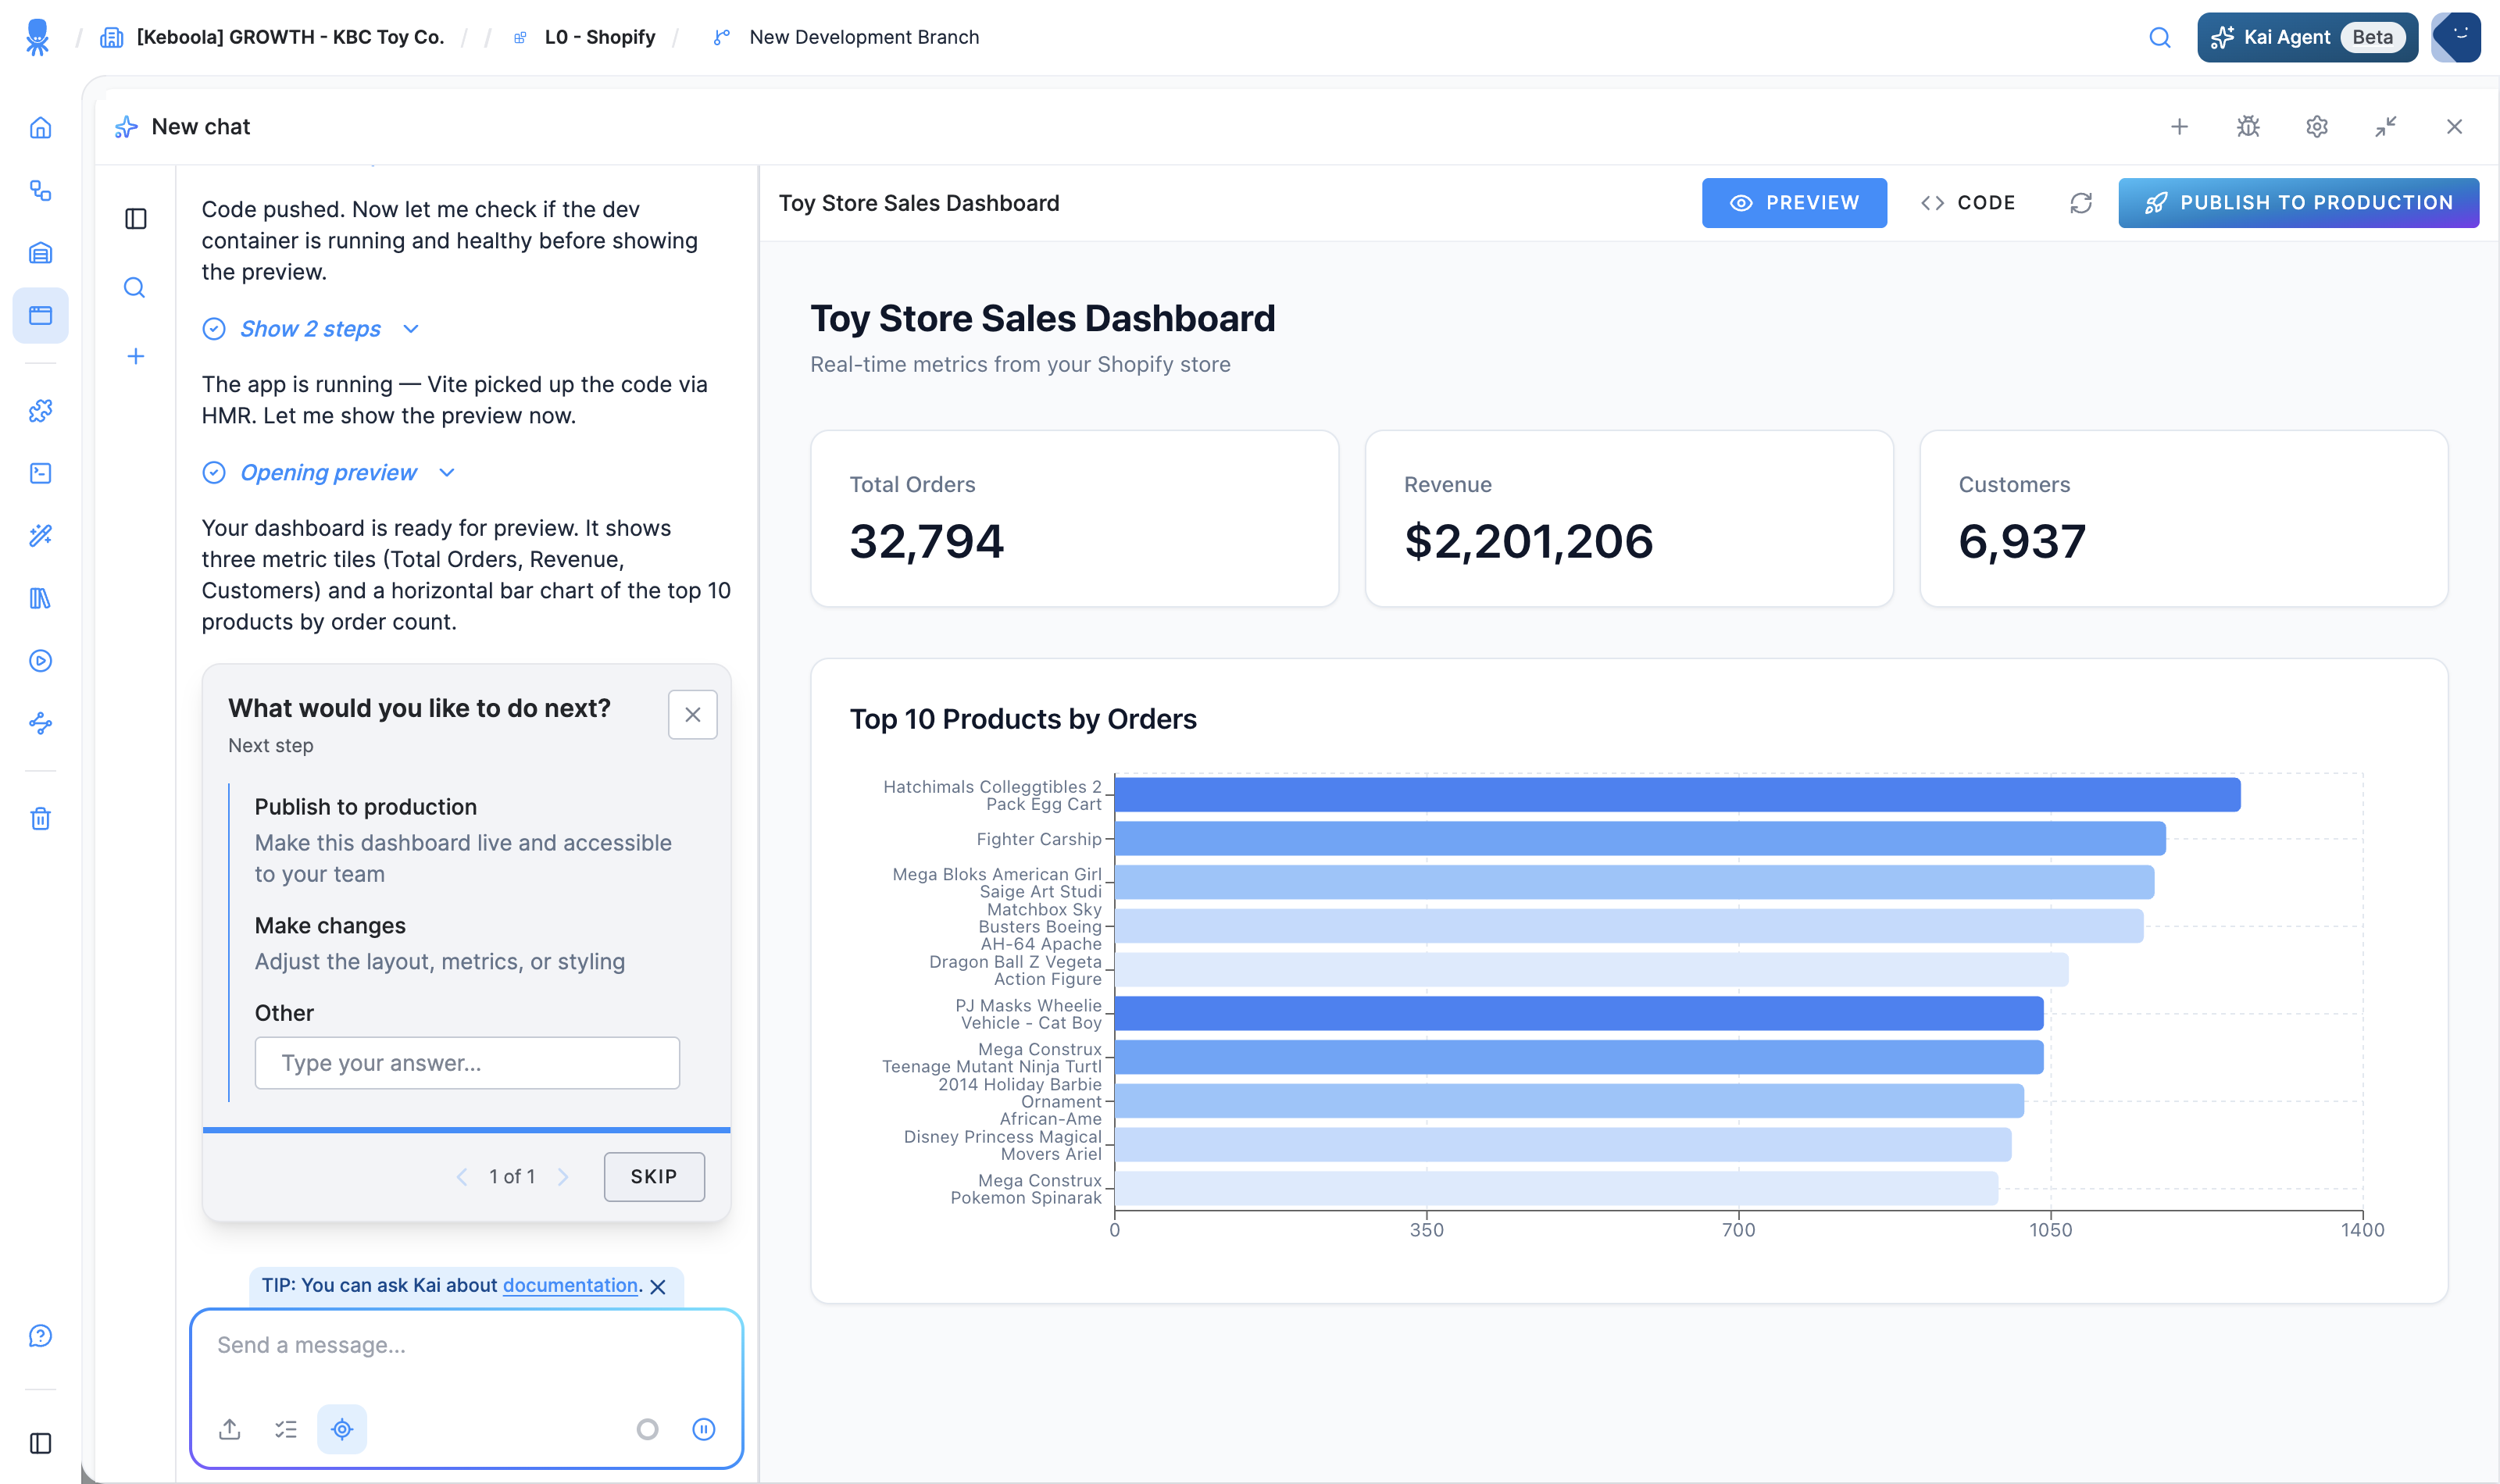Viewport: 2500px width, 1484px height.
Task: Expand the Opening preview step
Action: pyautogui.click(x=328, y=473)
